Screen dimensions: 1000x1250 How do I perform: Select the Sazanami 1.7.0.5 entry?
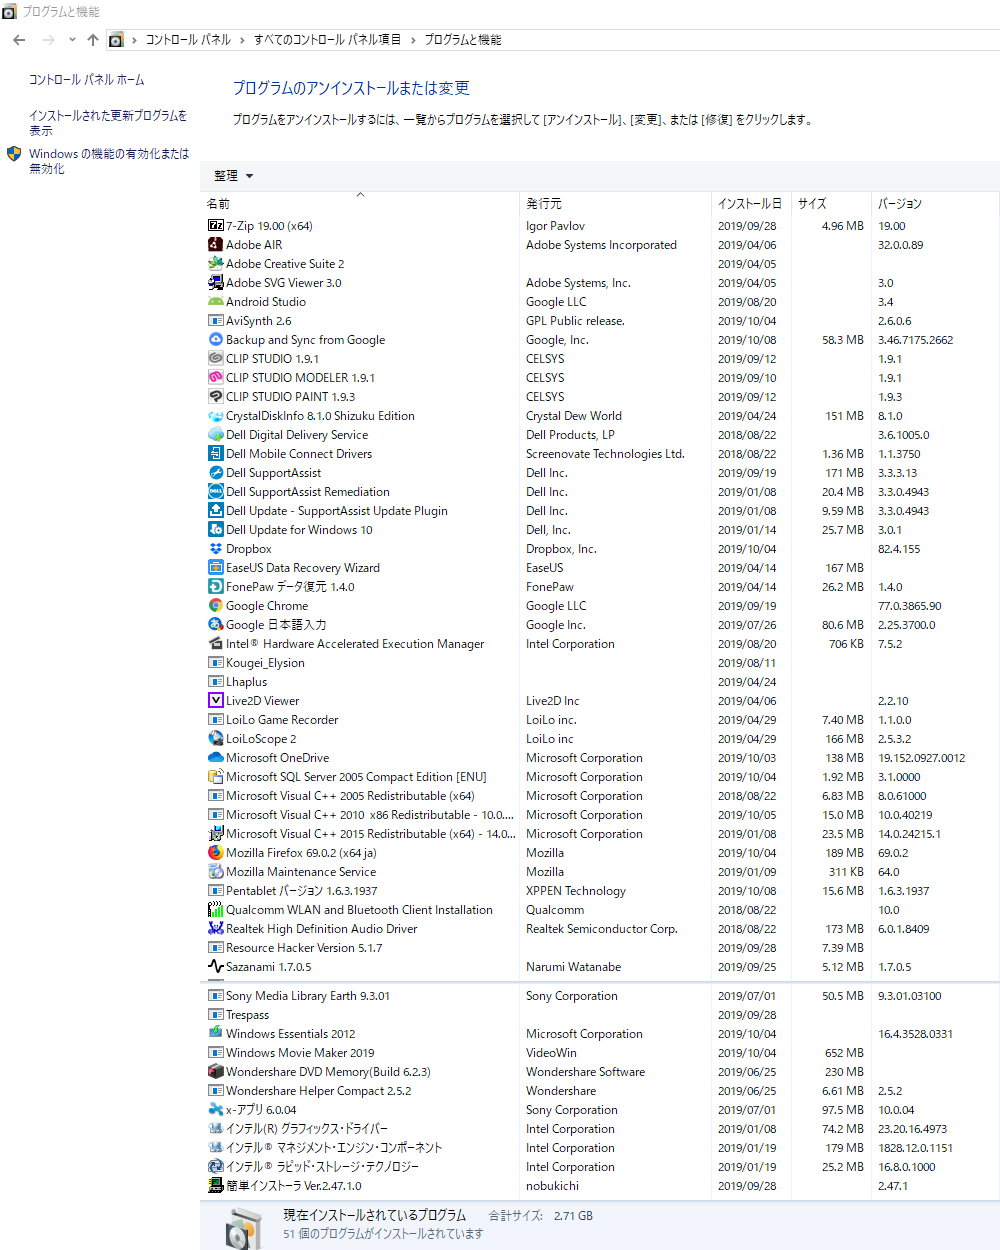point(268,967)
